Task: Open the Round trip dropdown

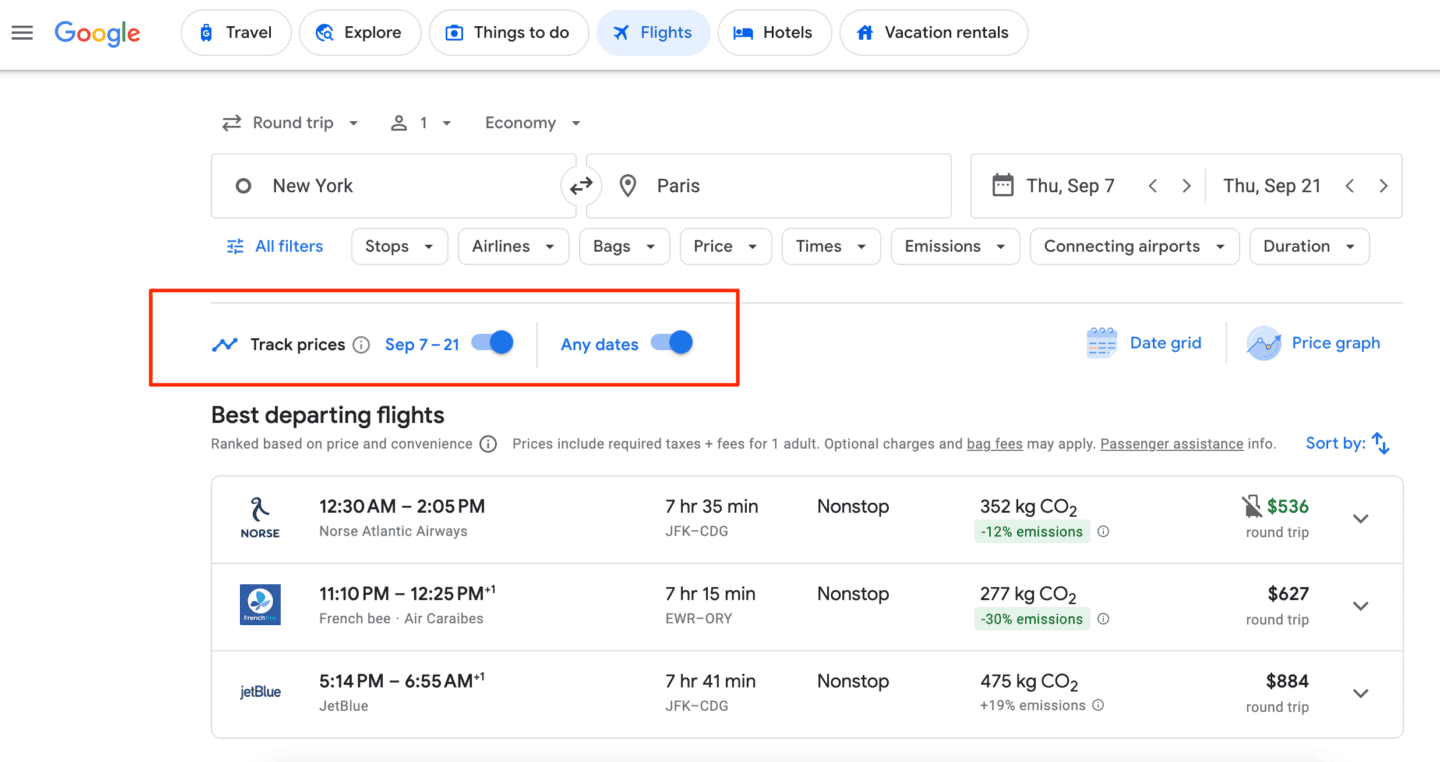Action: click(x=290, y=123)
